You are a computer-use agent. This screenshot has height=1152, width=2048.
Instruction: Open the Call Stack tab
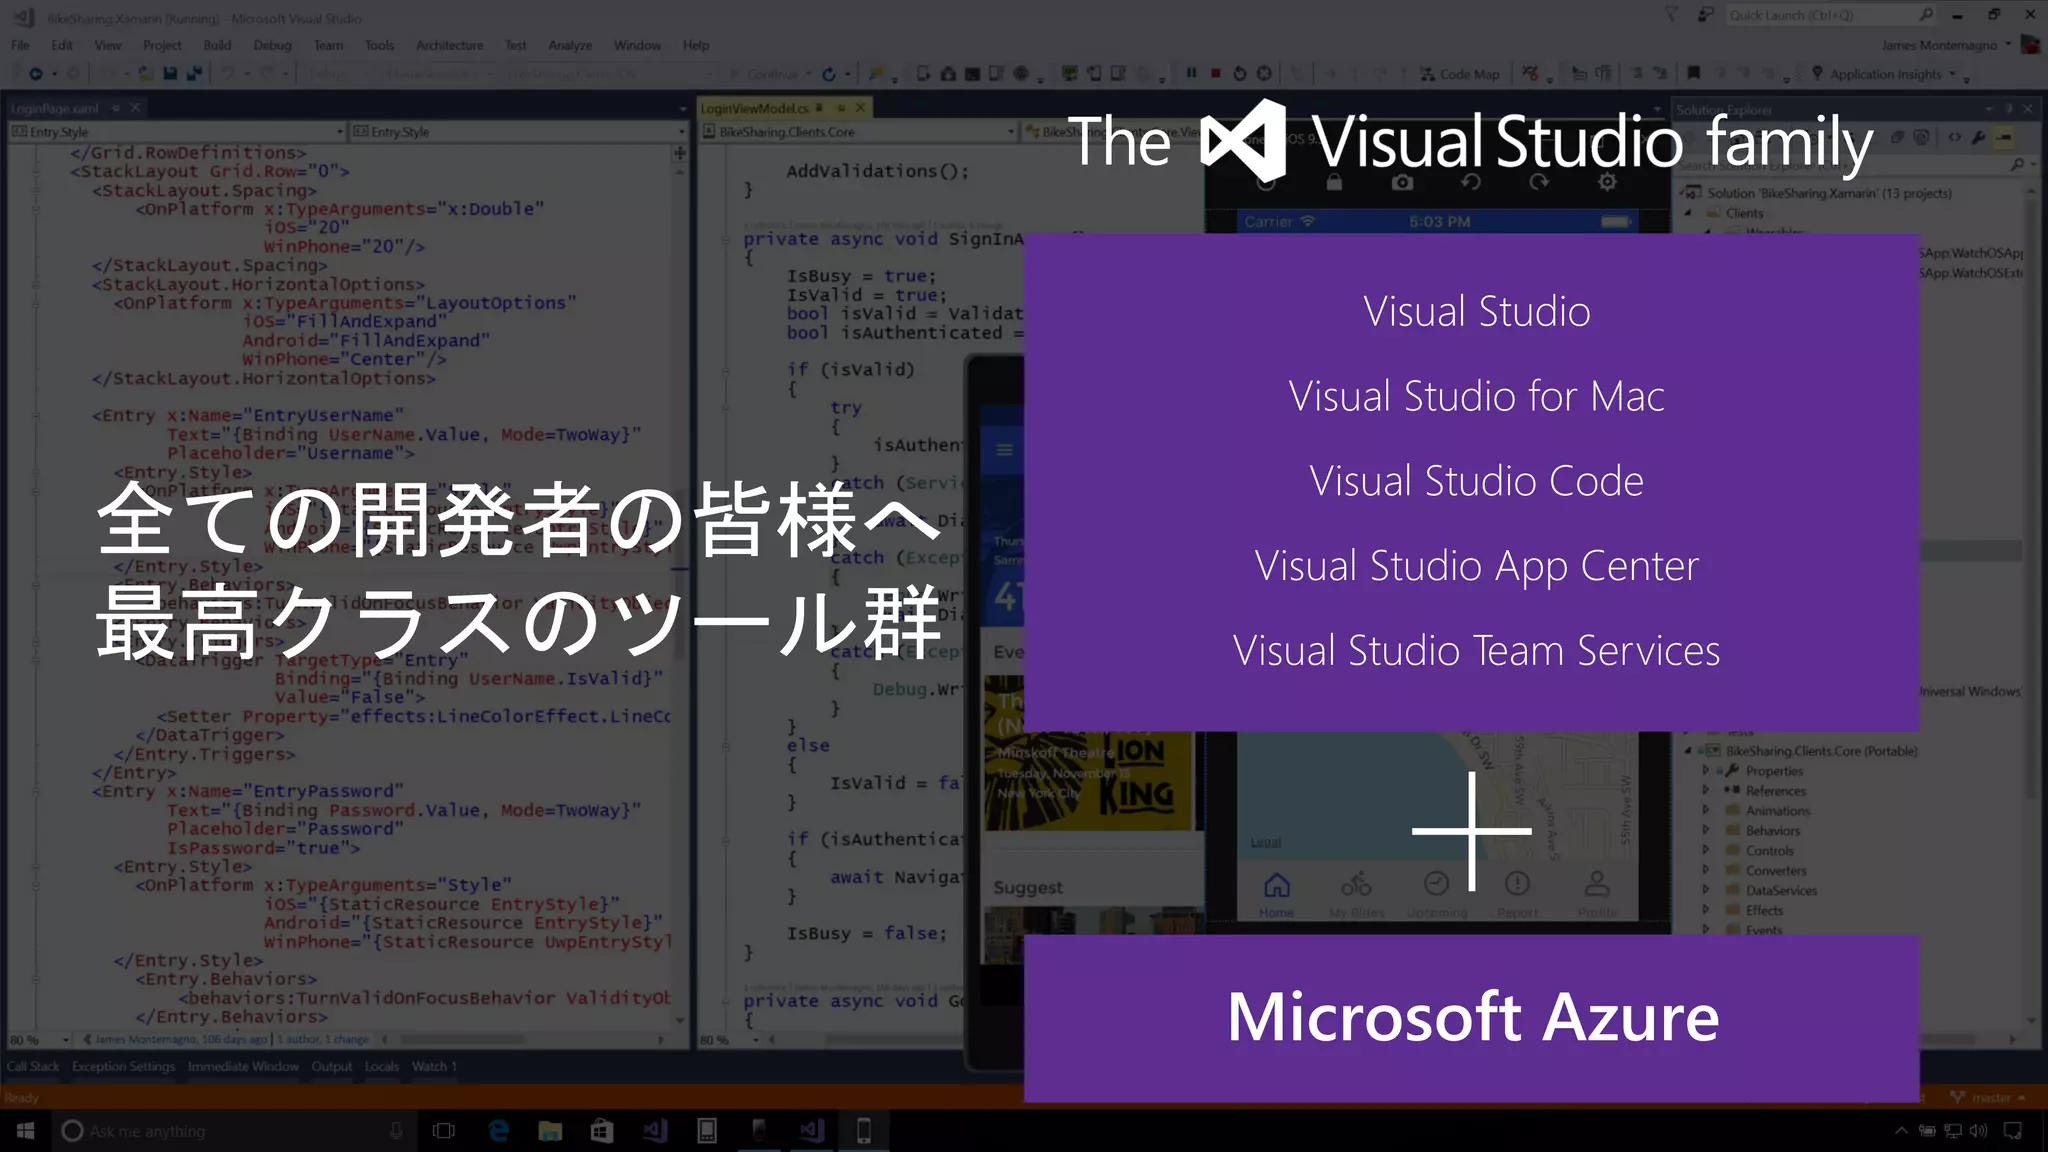click(33, 1067)
